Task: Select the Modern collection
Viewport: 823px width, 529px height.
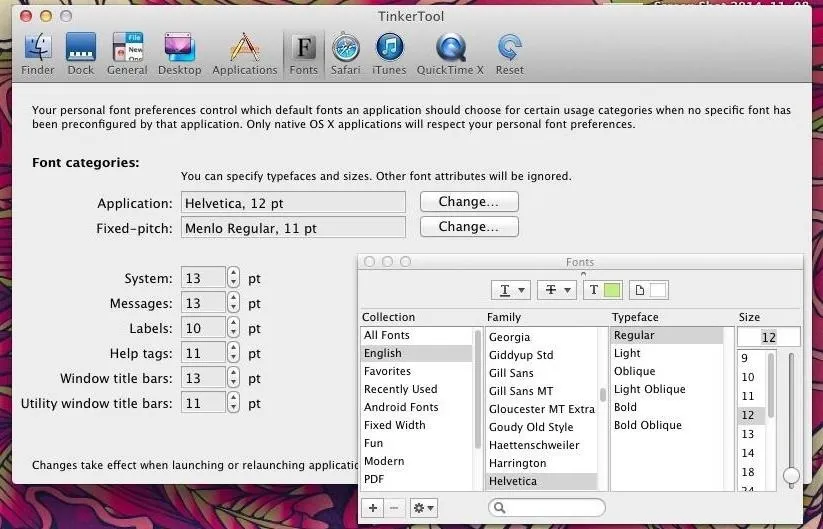Action: pos(417,461)
